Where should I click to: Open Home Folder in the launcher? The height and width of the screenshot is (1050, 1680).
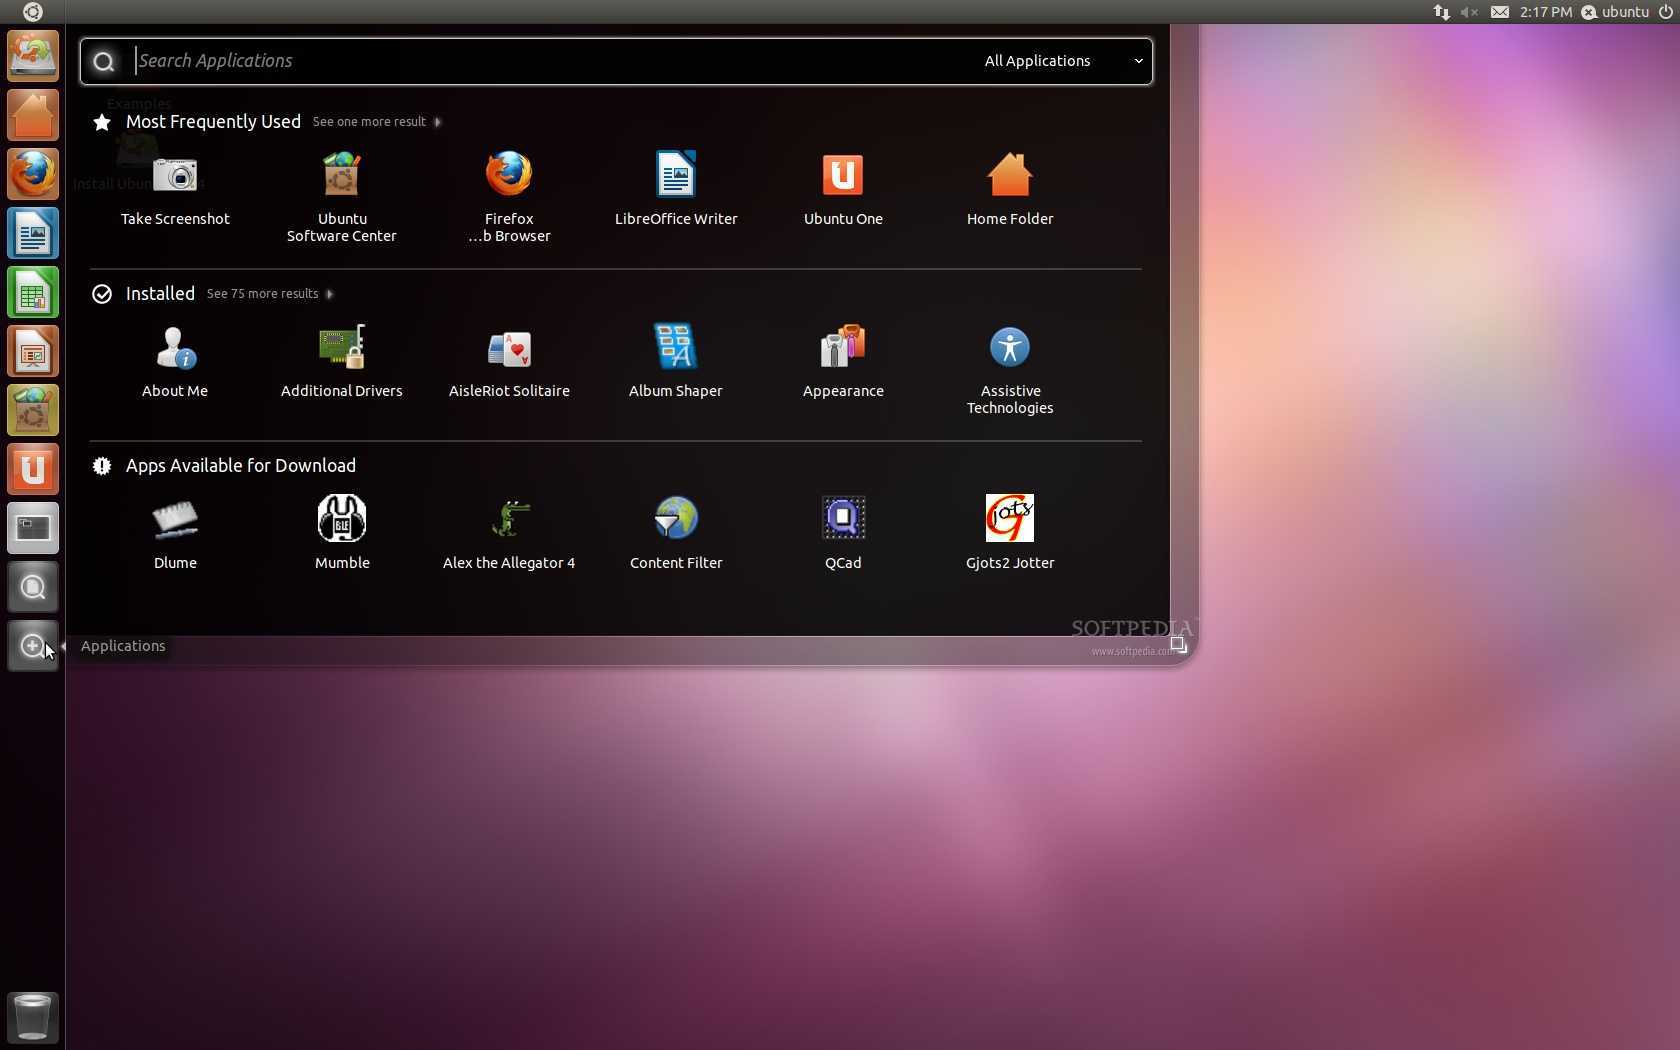click(33, 115)
